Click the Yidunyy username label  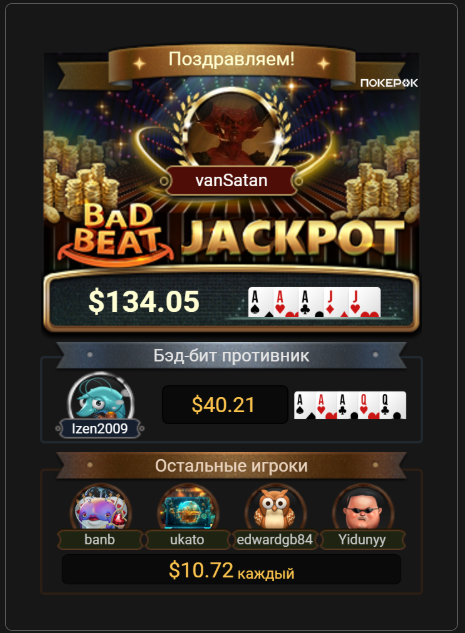click(362, 540)
